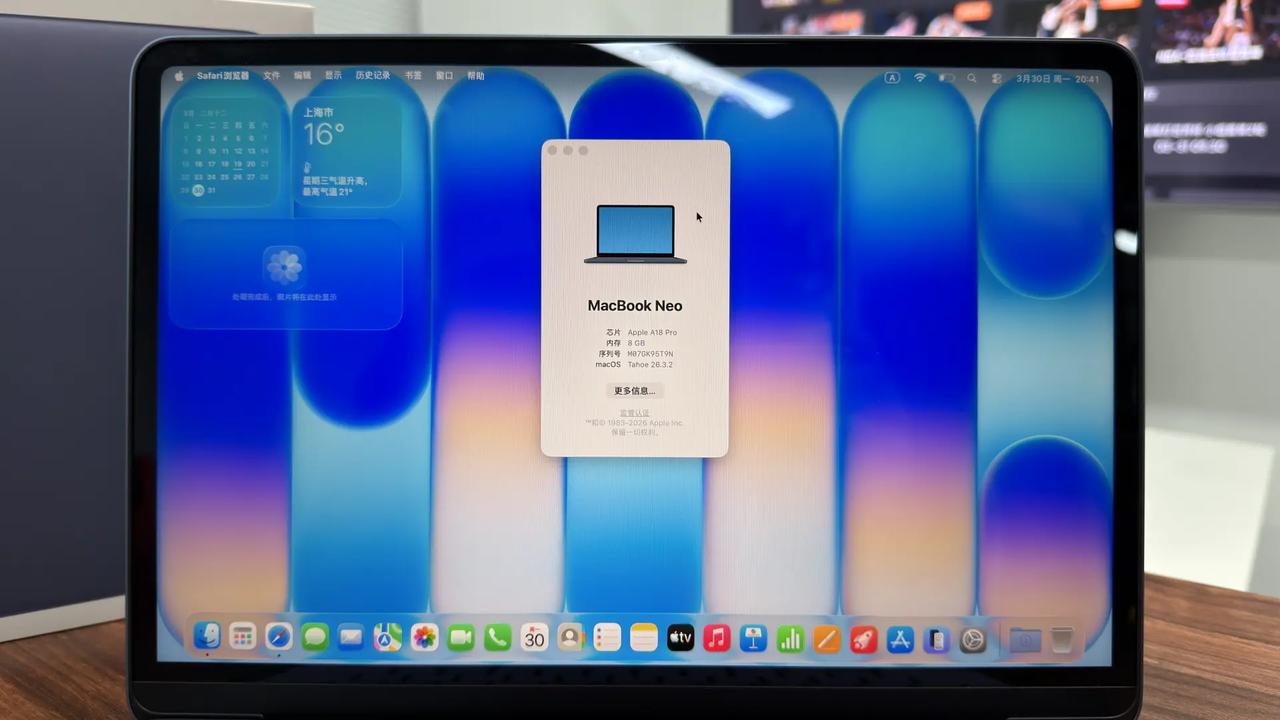This screenshot has width=1280, height=720.
Task: Open the 历史记录 menu
Action: (373, 76)
